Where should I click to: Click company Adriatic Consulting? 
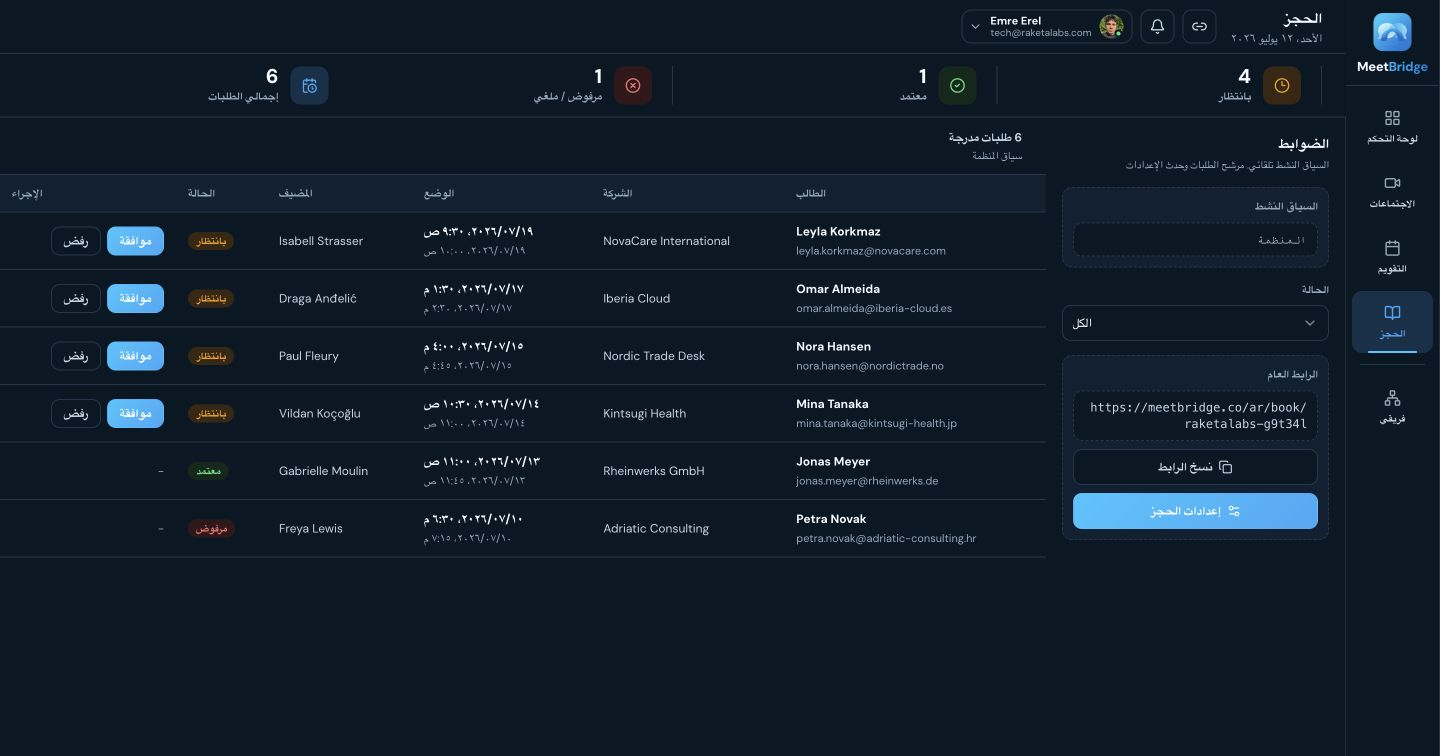tap(656, 529)
